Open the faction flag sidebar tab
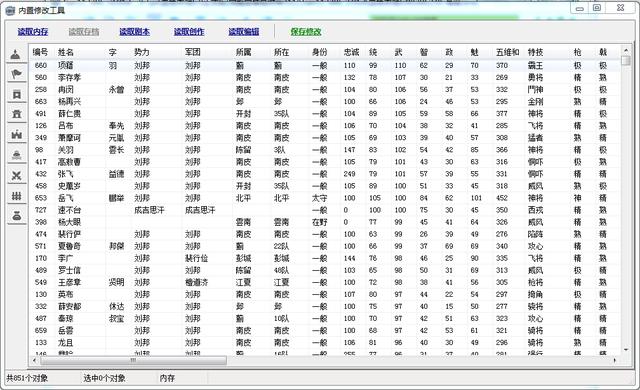Screen dimensions: 640x390 (16, 74)
